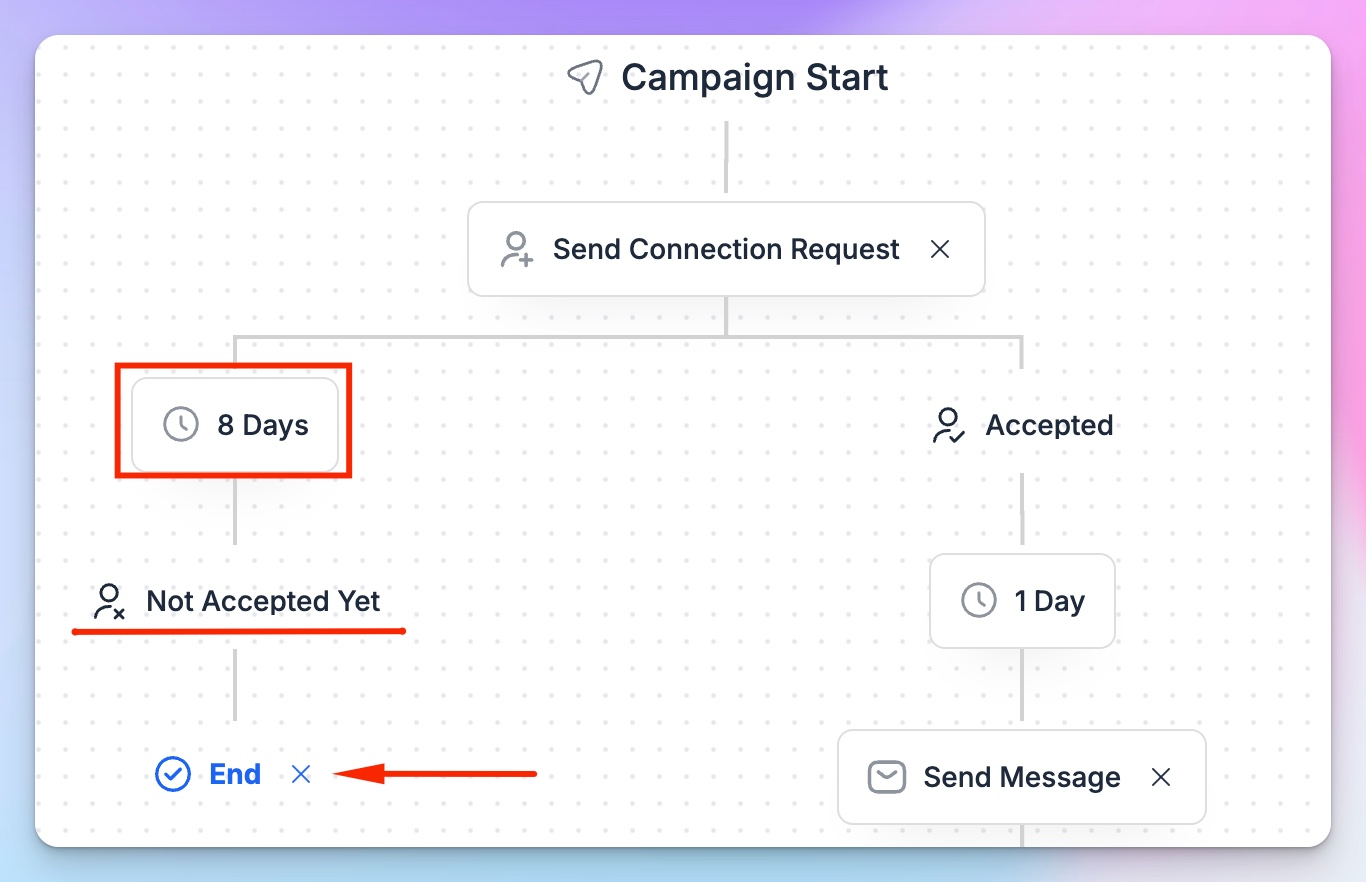Click the person-with-x Not Accepted Yet icon
Screen dimensions: 1366x882
coord(109,602)
